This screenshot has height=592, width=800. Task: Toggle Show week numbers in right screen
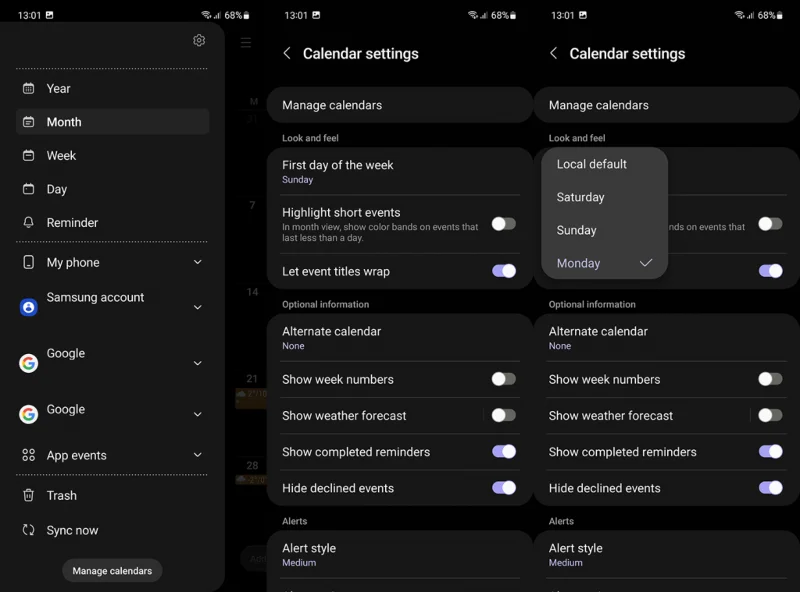point(770,379)
